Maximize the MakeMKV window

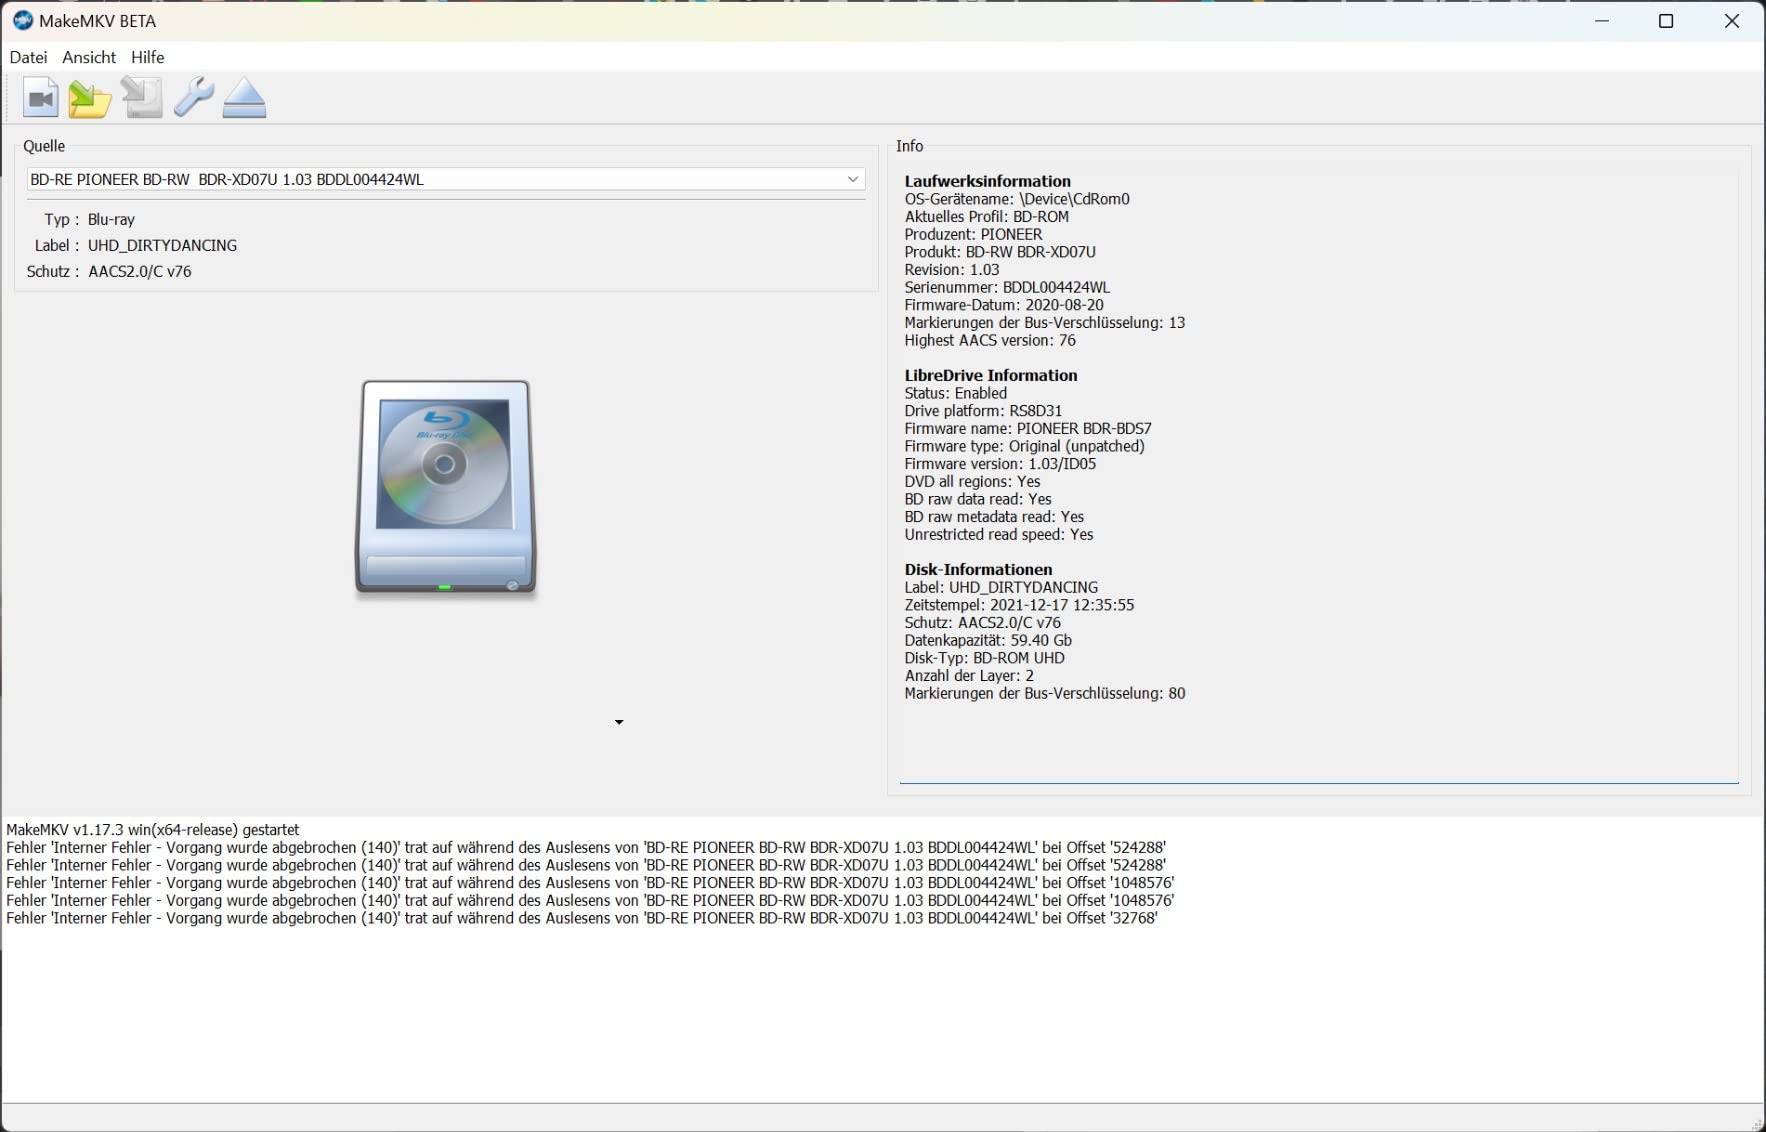pos(1666,21)
